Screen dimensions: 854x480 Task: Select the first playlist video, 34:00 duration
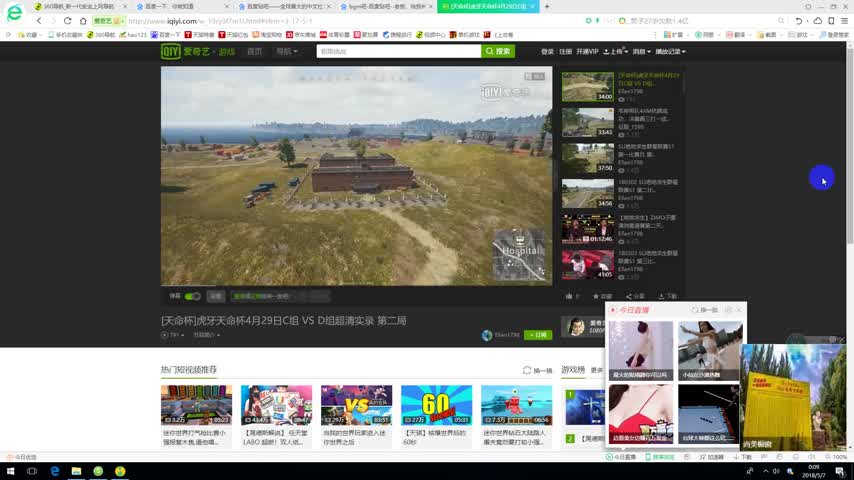coord(588,87)
